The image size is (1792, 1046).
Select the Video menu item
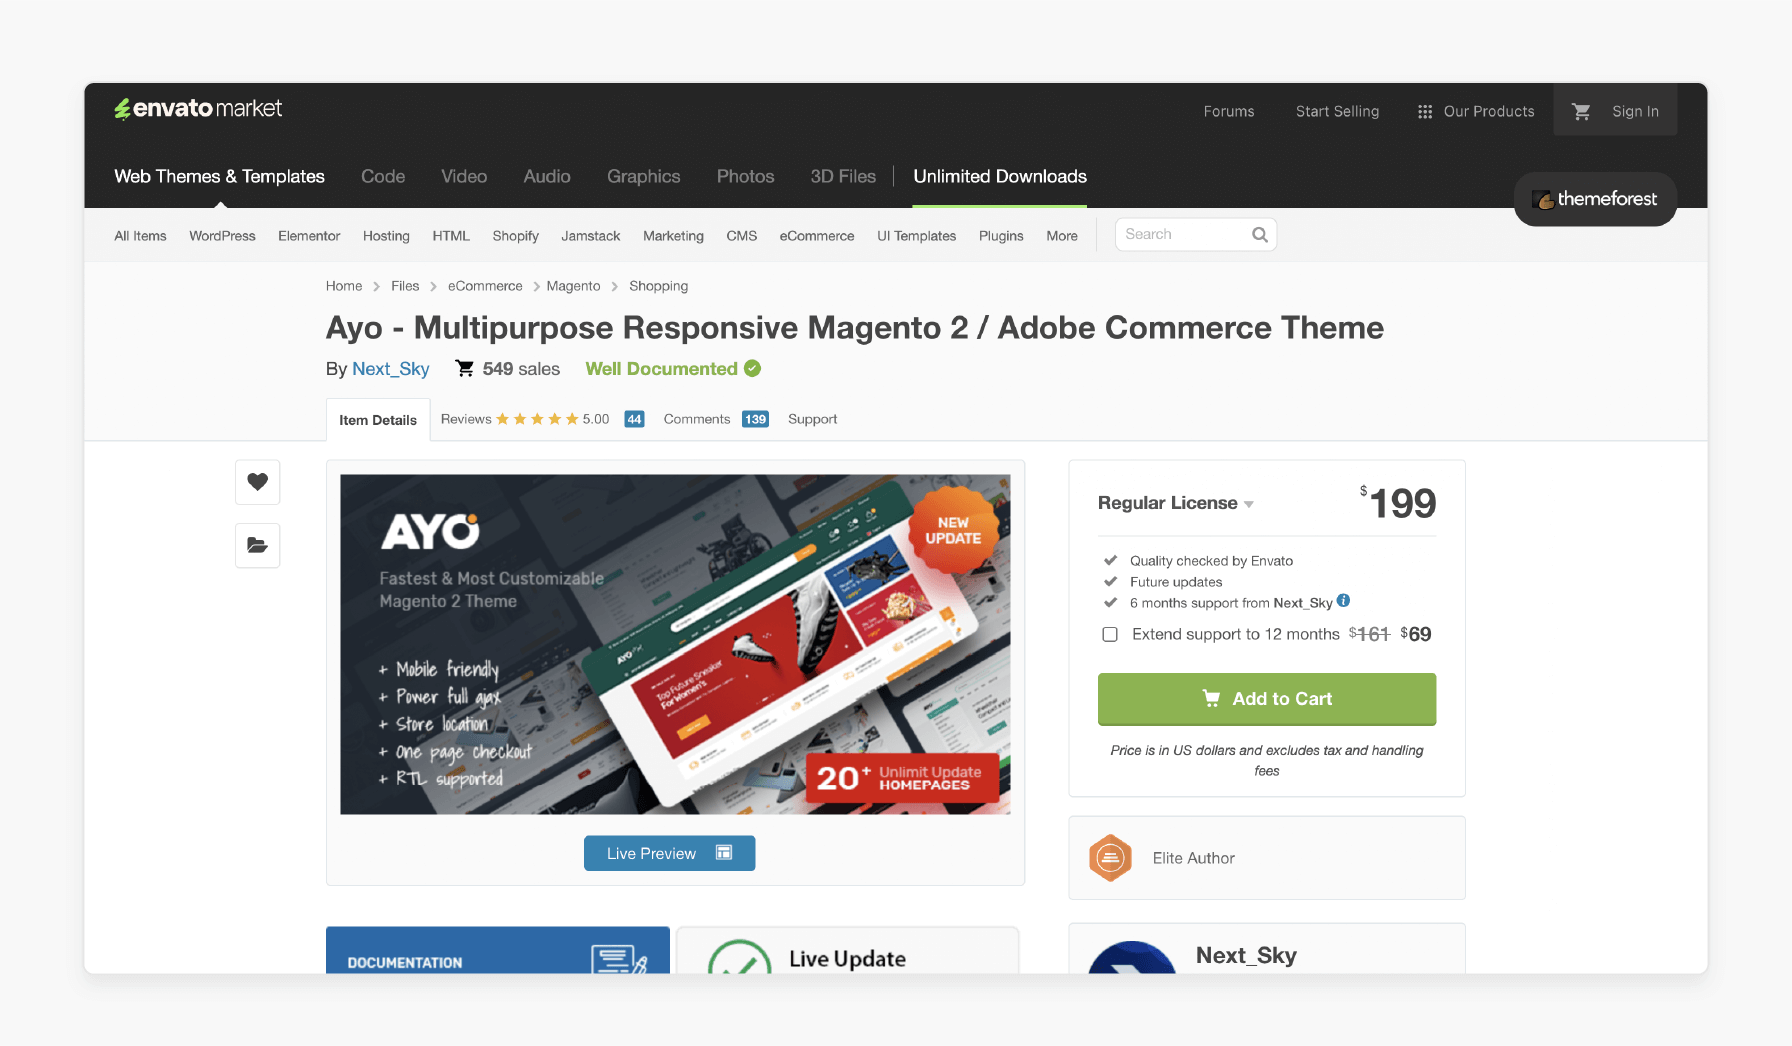pos(464,177)
